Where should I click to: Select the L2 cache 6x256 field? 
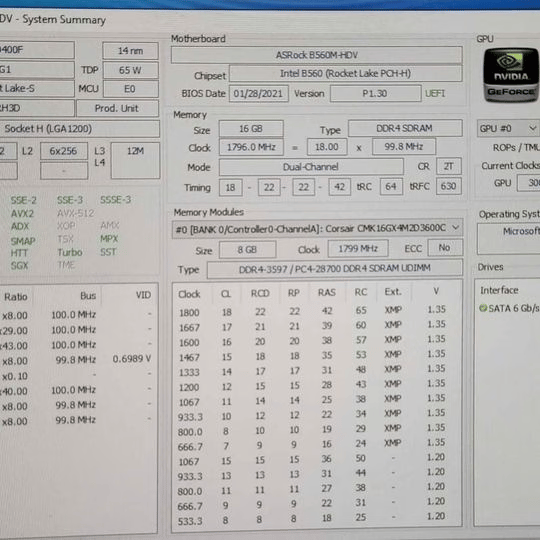tap(64, 151)
